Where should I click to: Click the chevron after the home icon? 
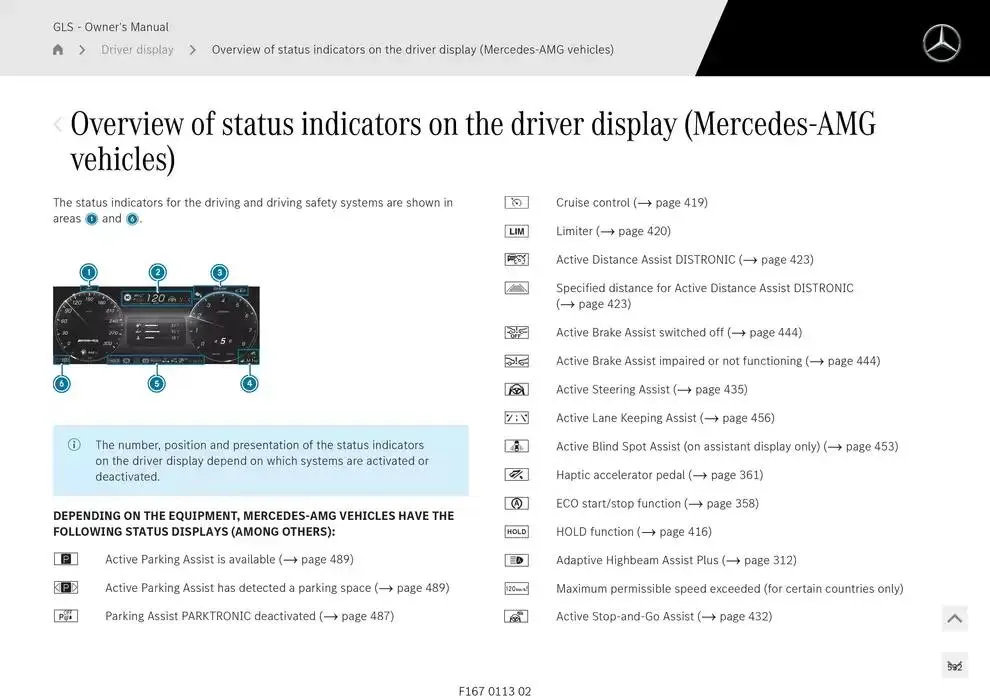pos(82,50)
